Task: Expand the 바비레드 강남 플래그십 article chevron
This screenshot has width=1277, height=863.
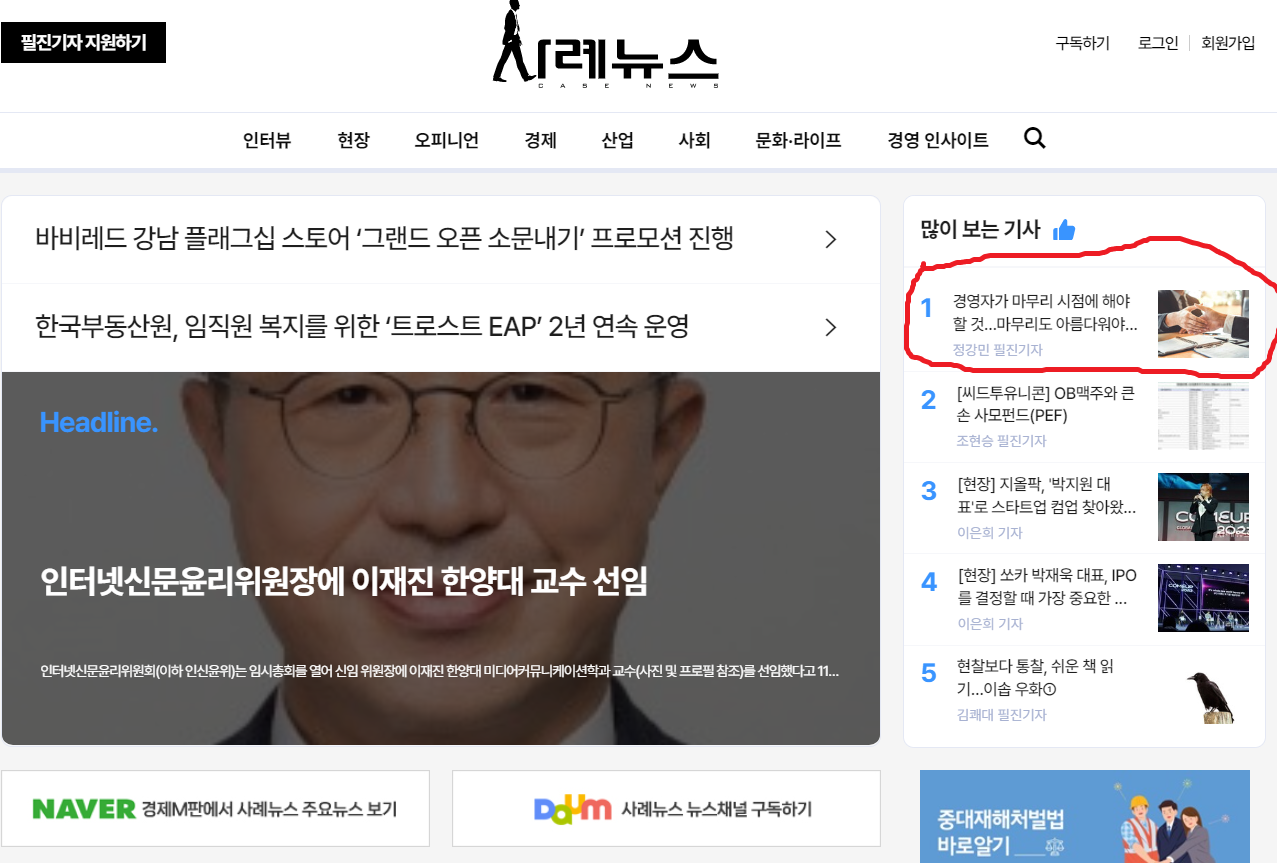Action: (x=829, y=239)
